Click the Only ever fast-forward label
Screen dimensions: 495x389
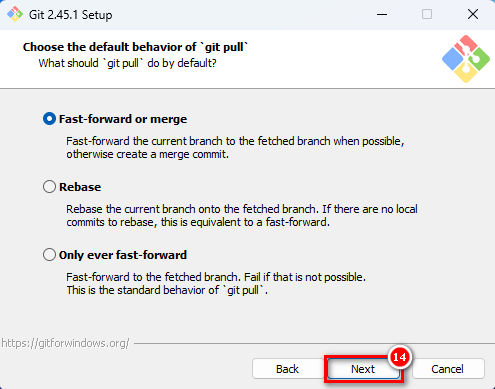point(123,255)
